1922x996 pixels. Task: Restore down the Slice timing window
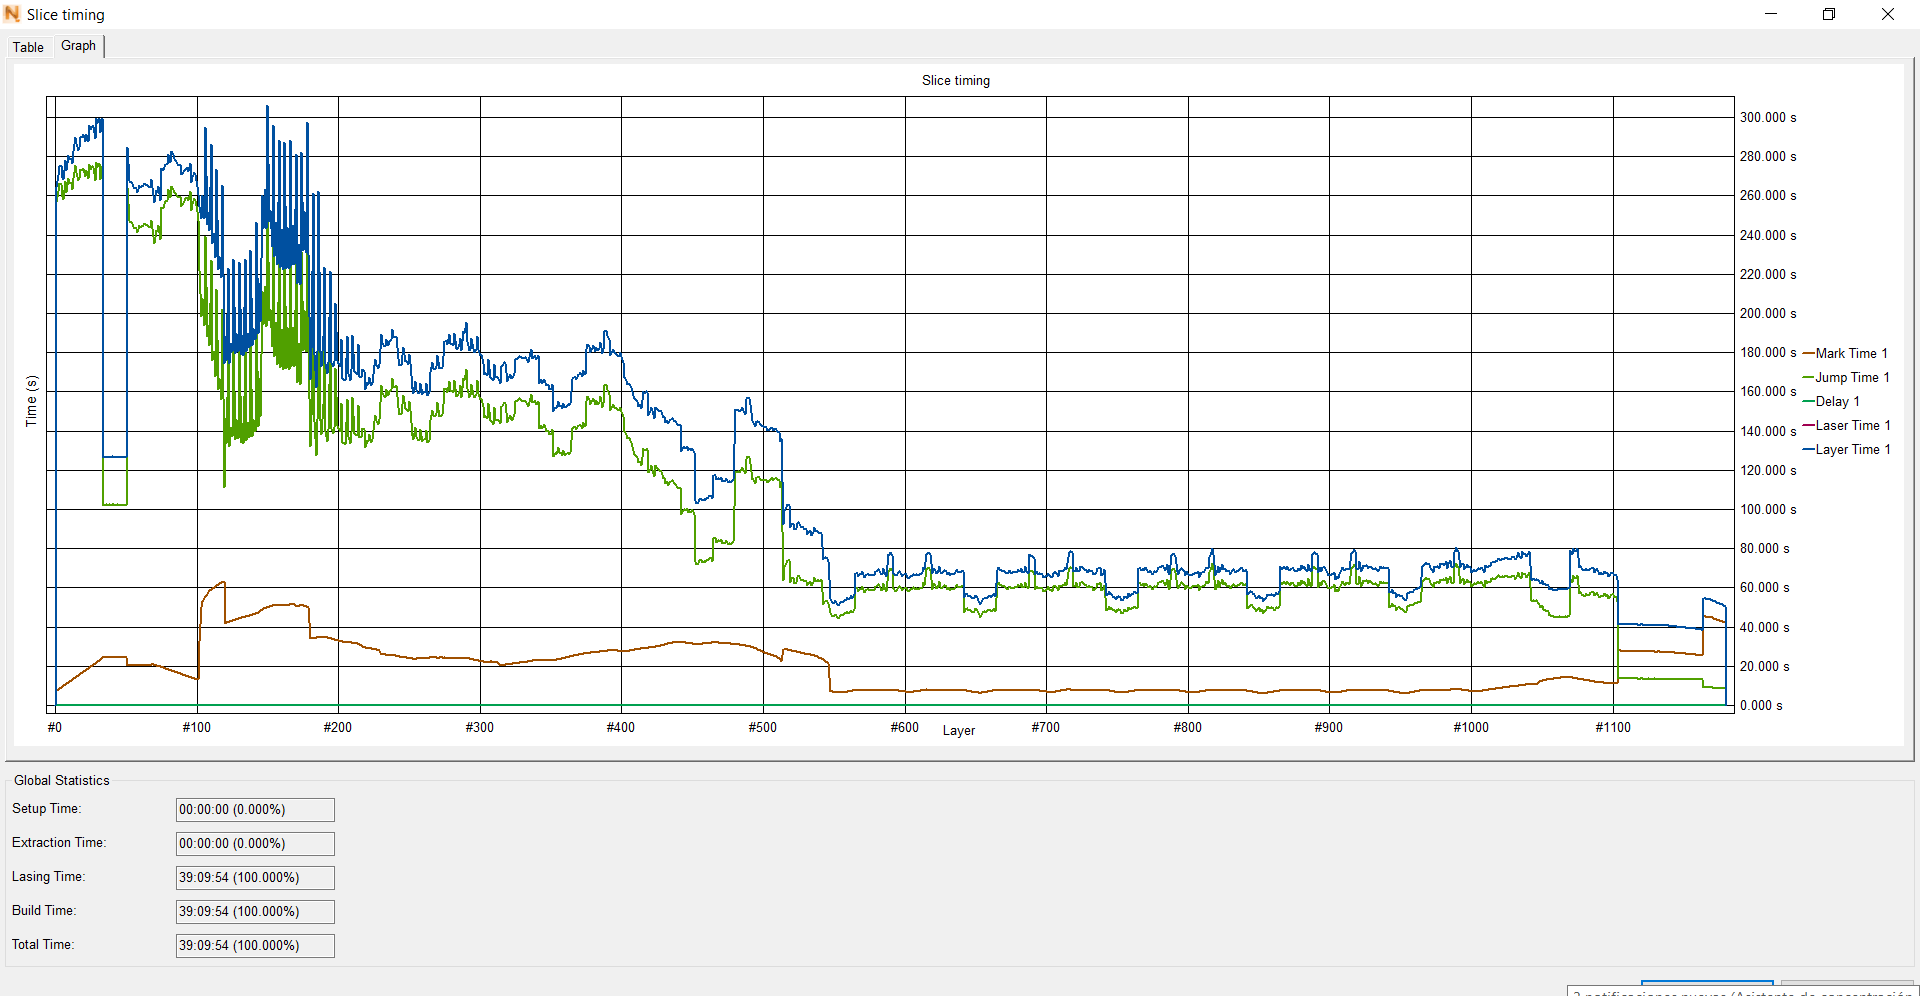click(x=1829, y=14)
